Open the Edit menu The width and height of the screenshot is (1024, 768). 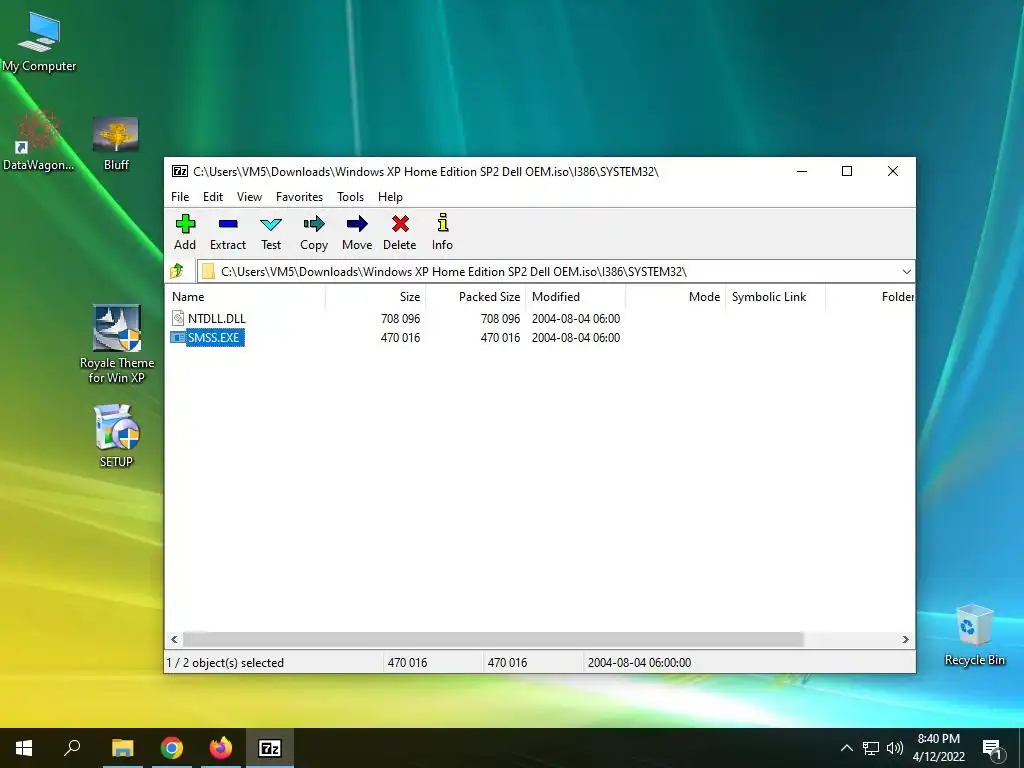point(213,197)
